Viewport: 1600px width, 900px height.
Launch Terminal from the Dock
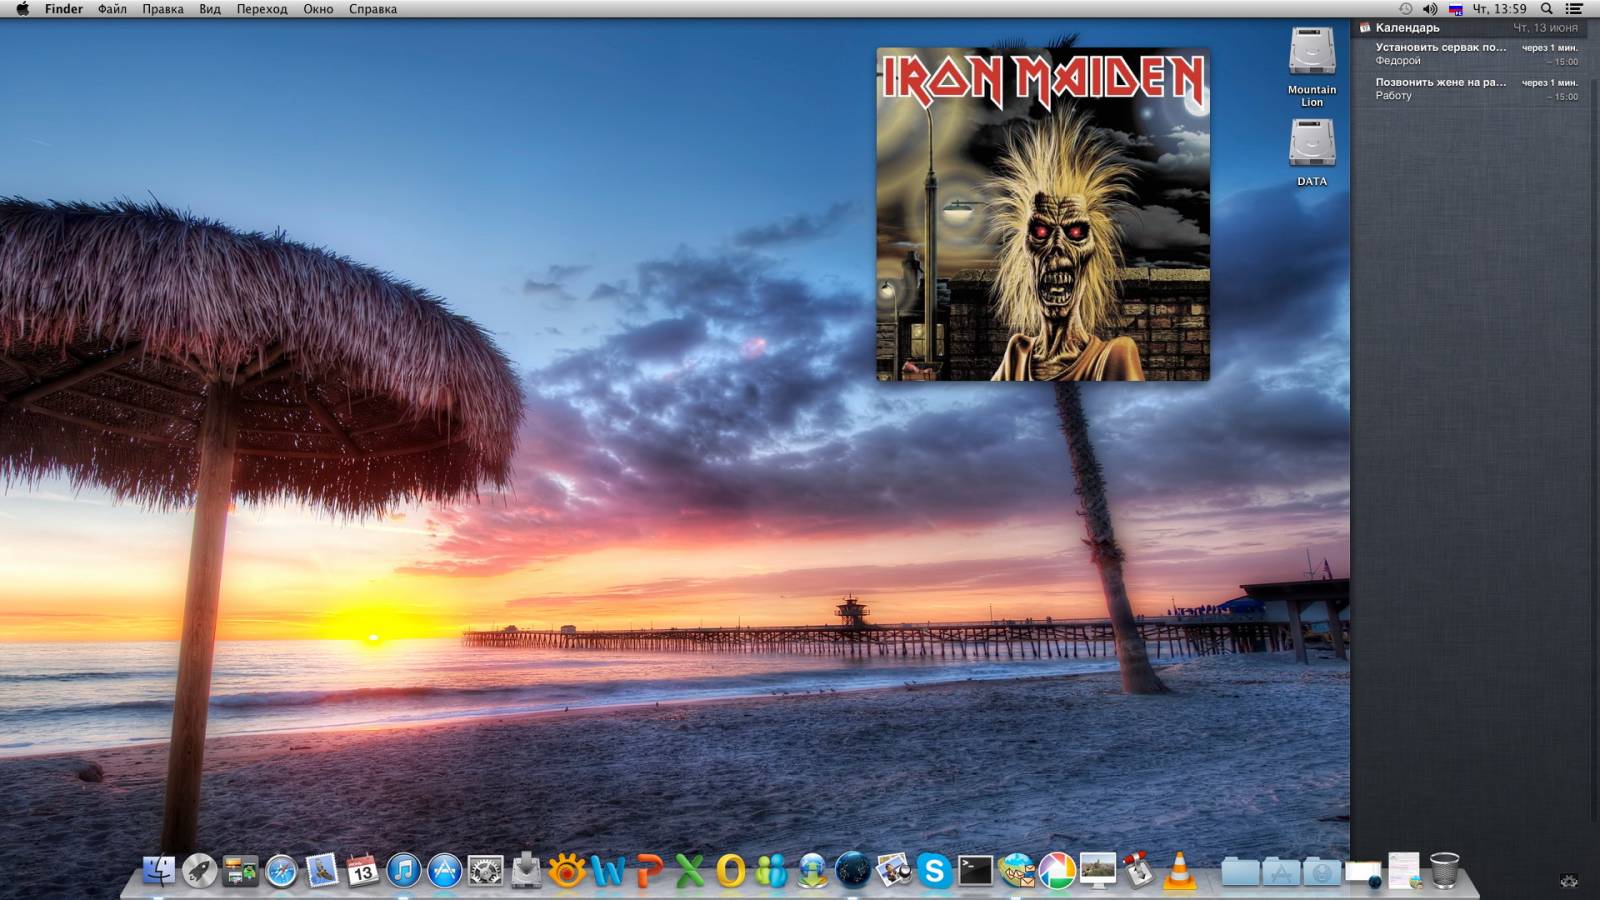[x=975, y=871]
